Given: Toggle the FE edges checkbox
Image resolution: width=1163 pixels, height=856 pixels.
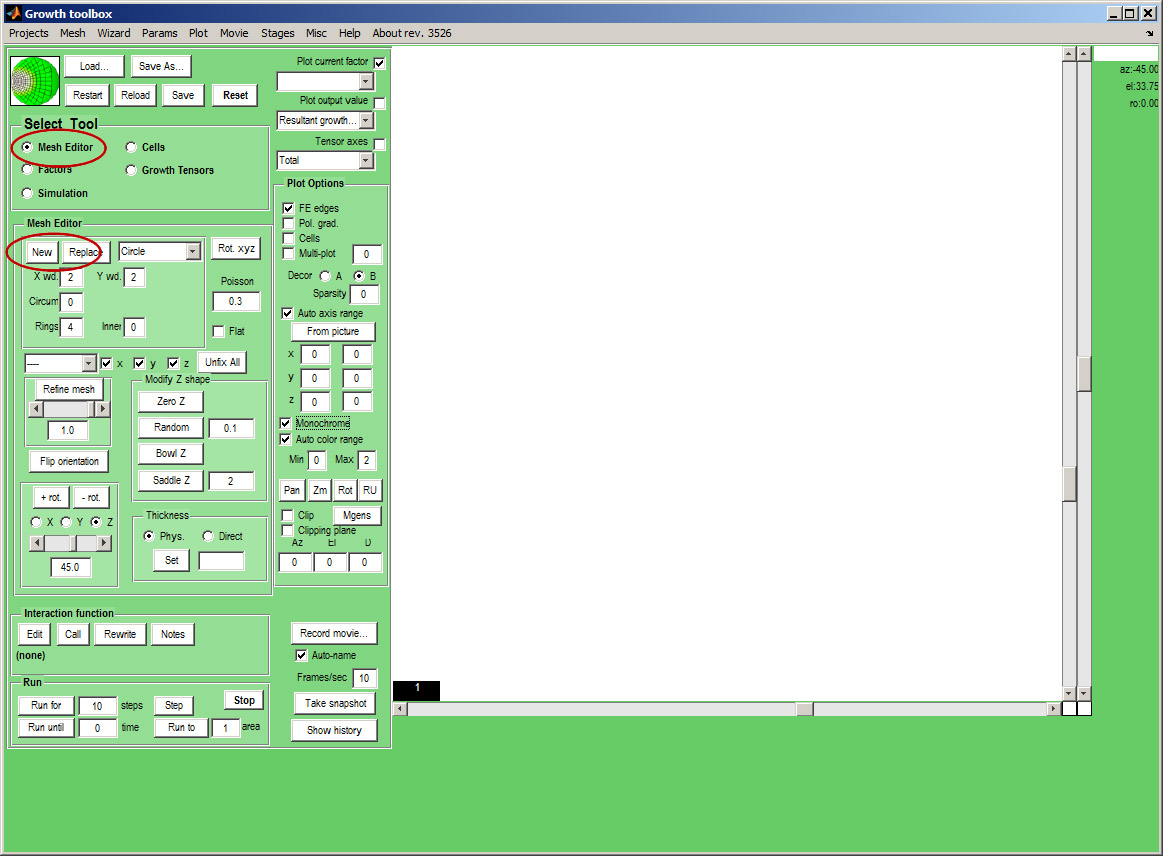Looking at the screenshot, I should [289, 208].
